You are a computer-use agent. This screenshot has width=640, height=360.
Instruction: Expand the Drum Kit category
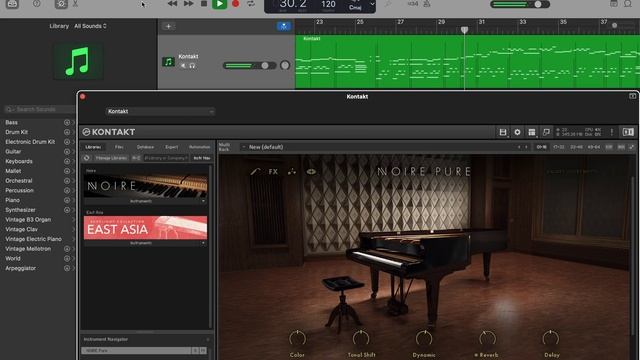(73, 132)
